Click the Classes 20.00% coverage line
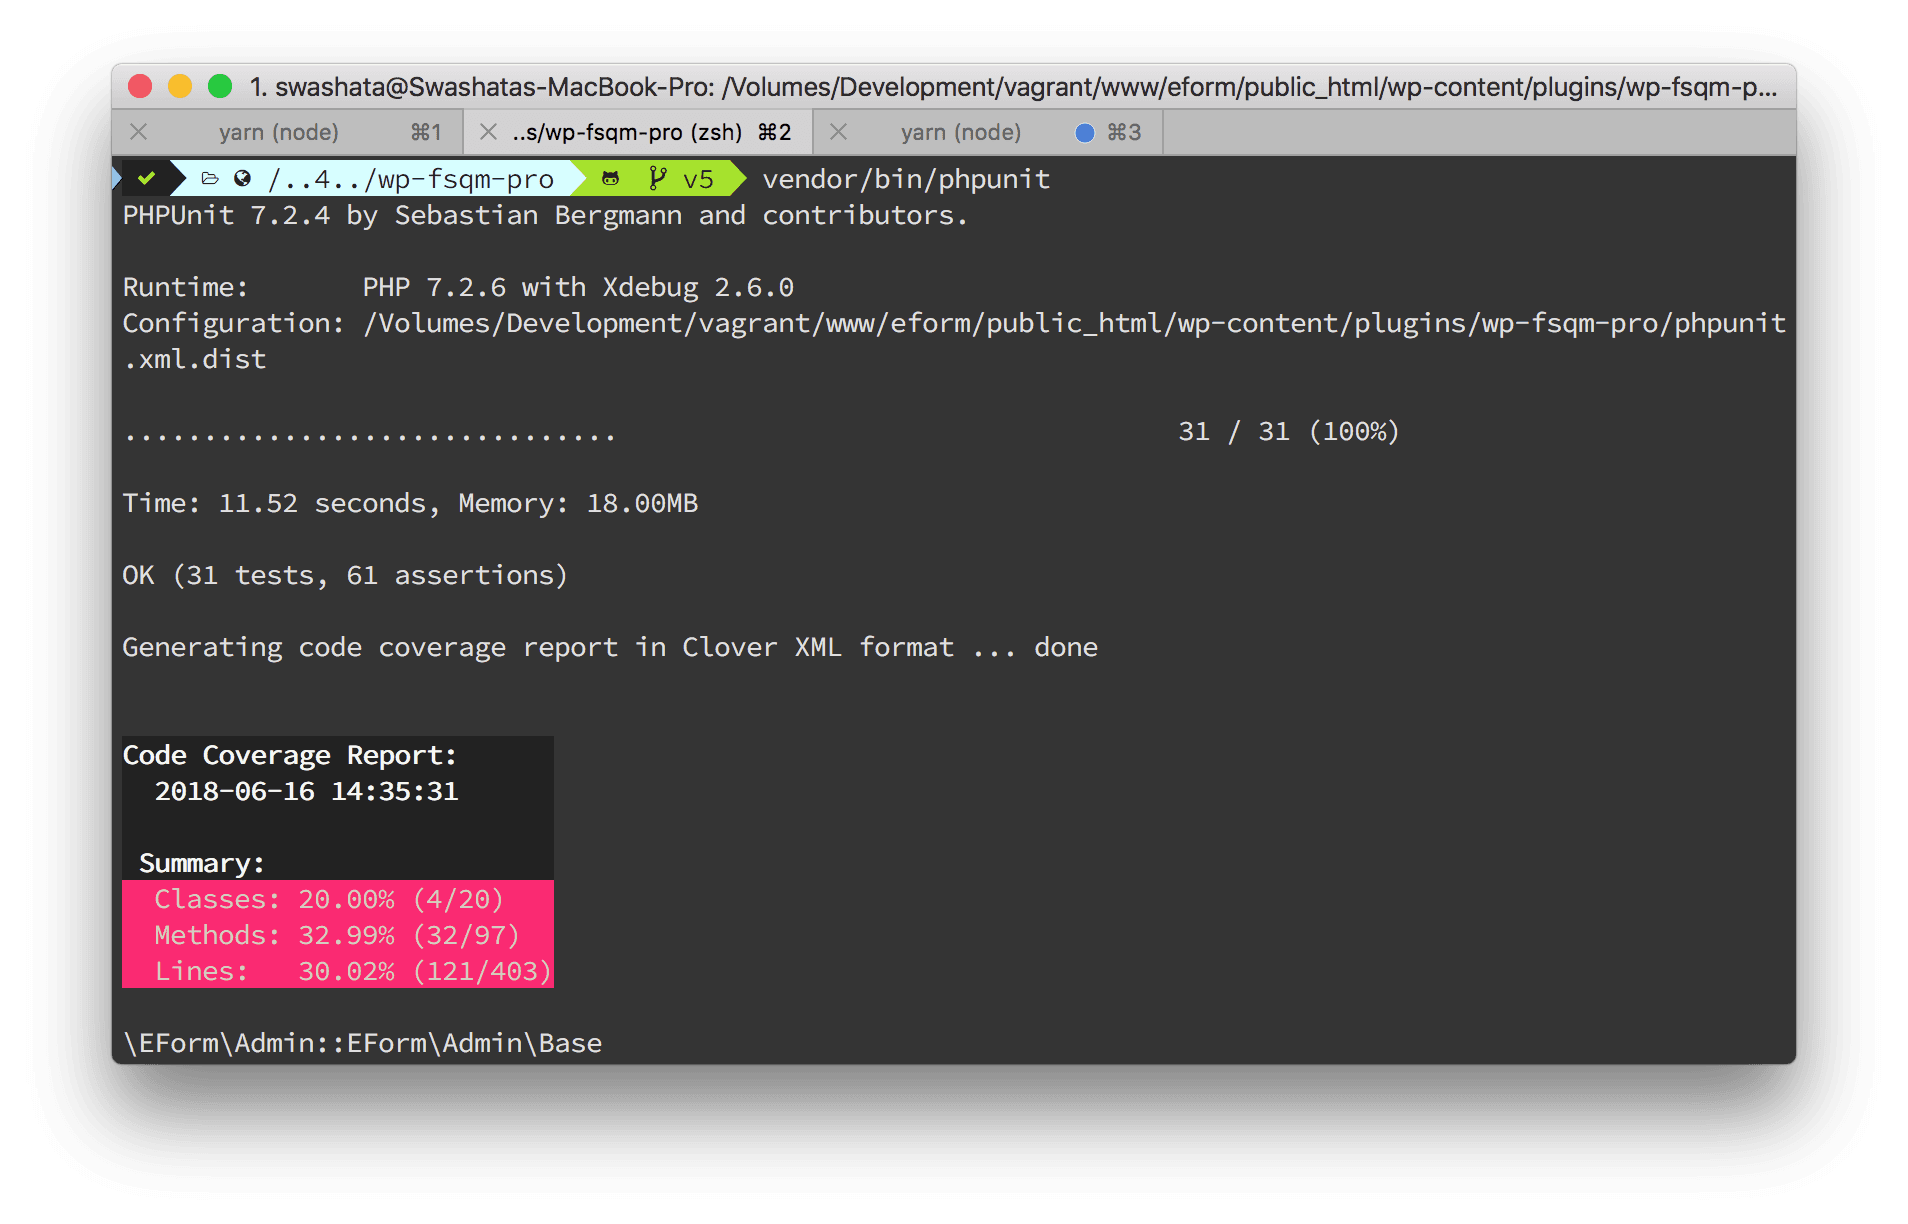This screenshot has width=1908, height=1224. click(x=328, y=898)
